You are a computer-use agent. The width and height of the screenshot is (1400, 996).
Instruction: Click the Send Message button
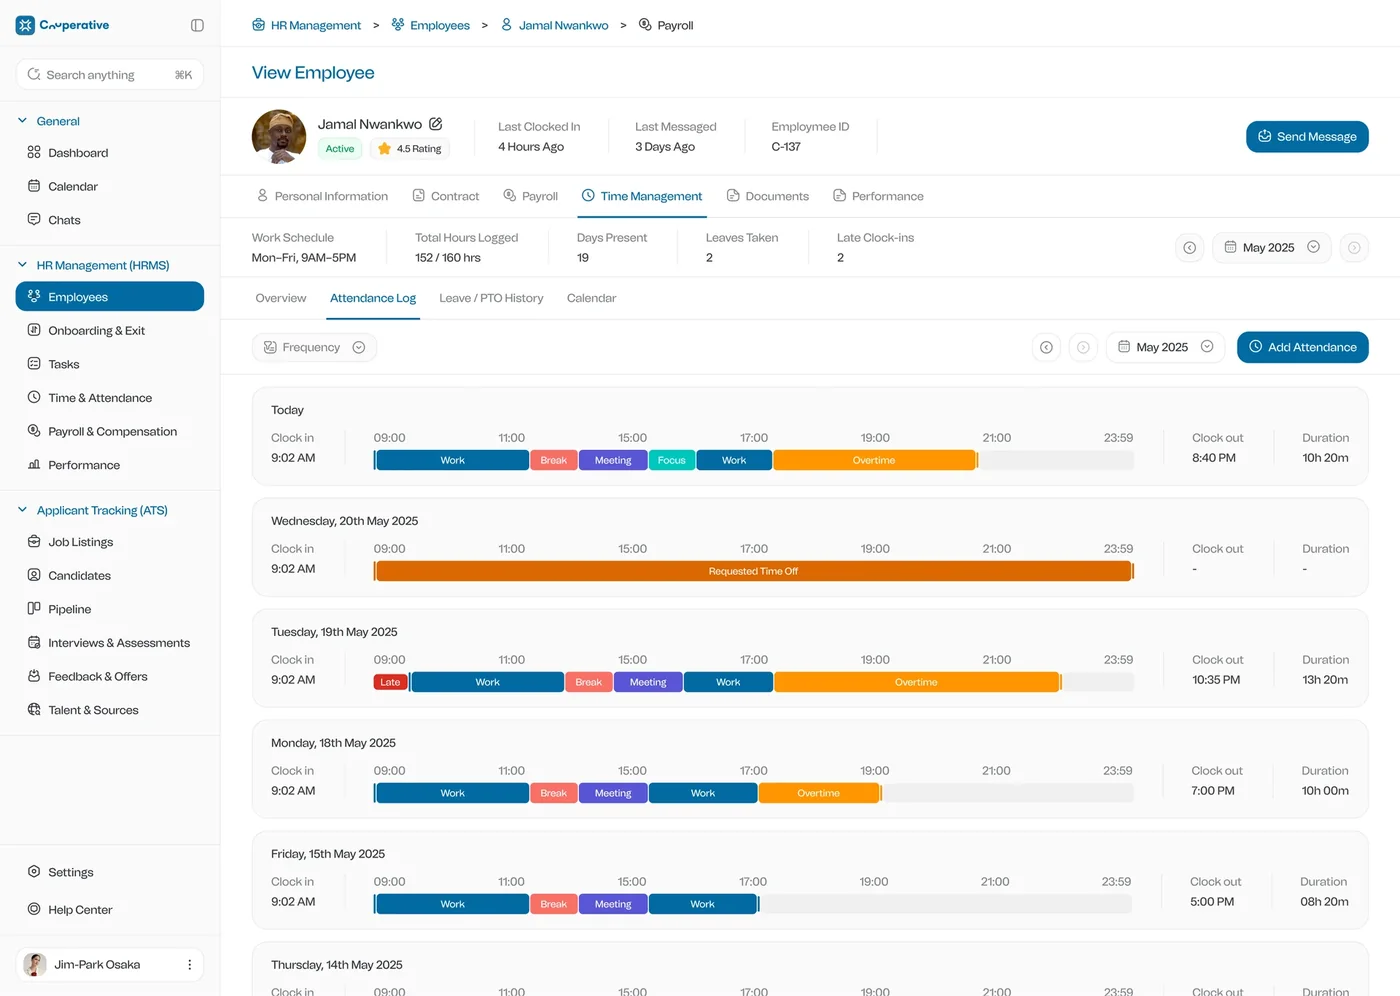(1307, 137)
